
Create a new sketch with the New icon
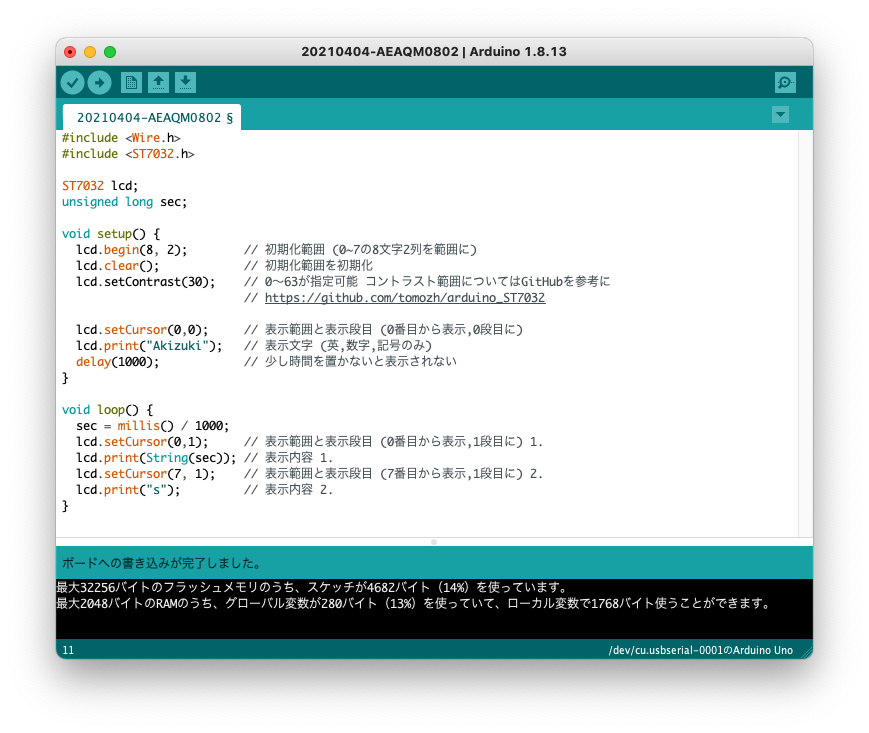tap(131, 82)
